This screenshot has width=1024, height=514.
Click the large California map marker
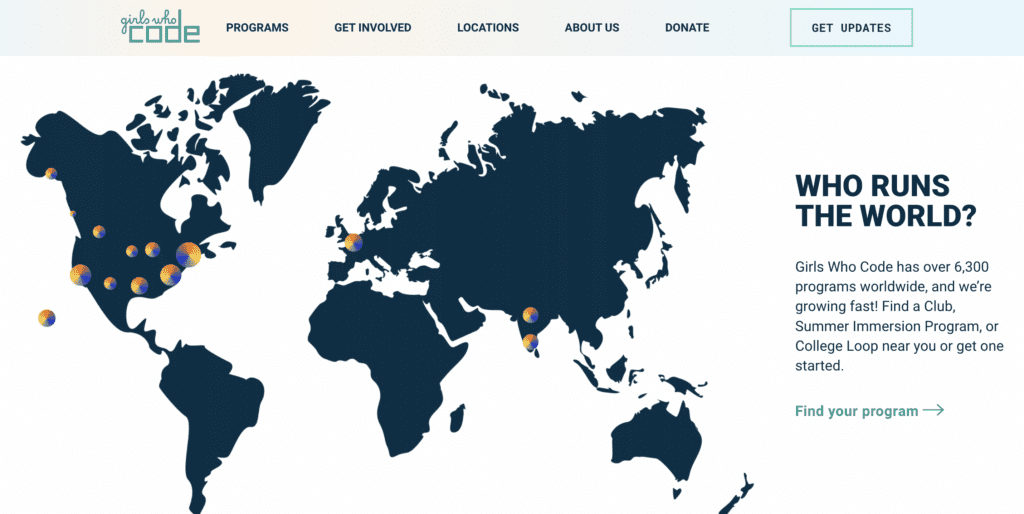point(81,275)
